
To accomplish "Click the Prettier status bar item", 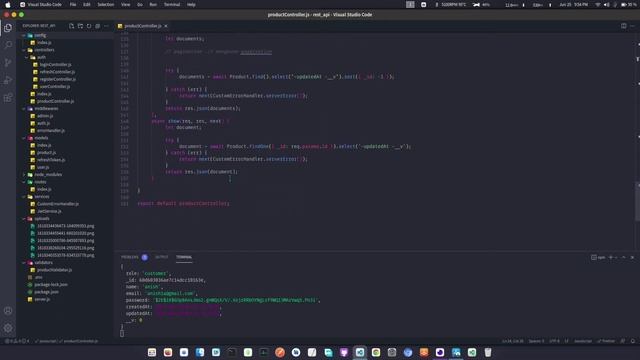I will pyautogui.click(x=606, y=341).
